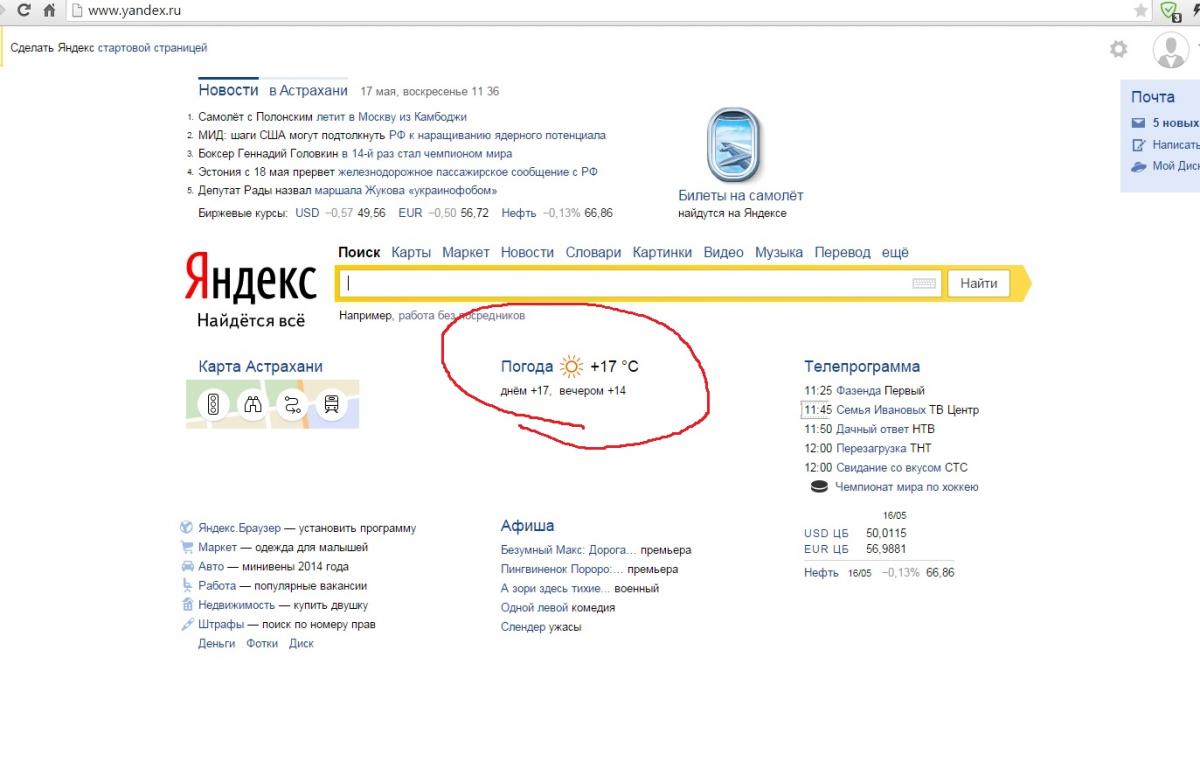Click Yandex Browser globe icon
Image resolution: width=1200 pixels, height=783 pixels.
(186, 528)
